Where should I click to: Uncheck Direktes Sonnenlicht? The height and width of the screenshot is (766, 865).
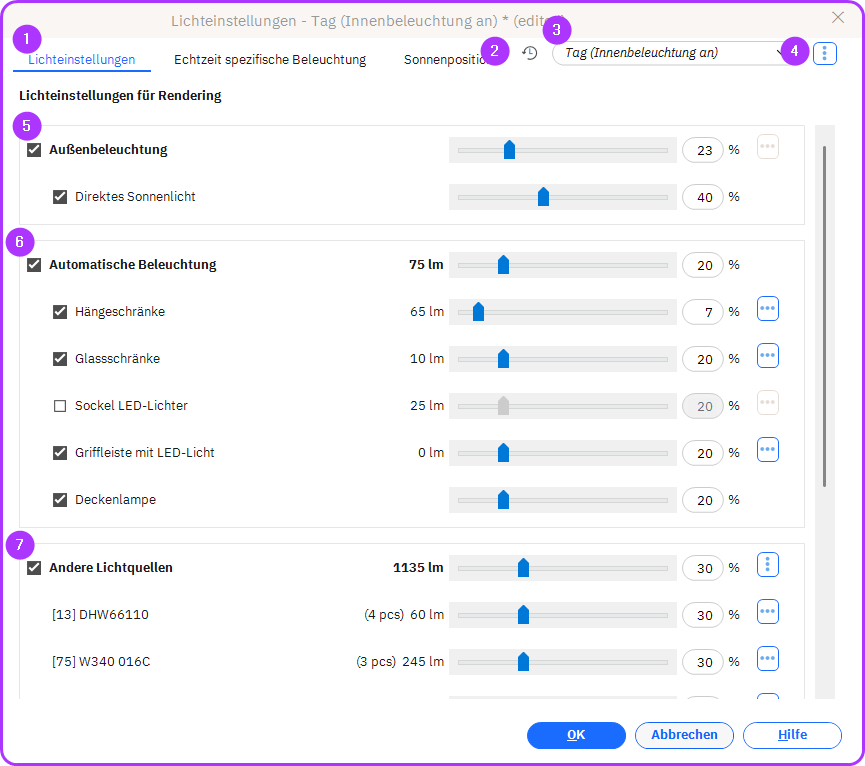coord(60,197)
